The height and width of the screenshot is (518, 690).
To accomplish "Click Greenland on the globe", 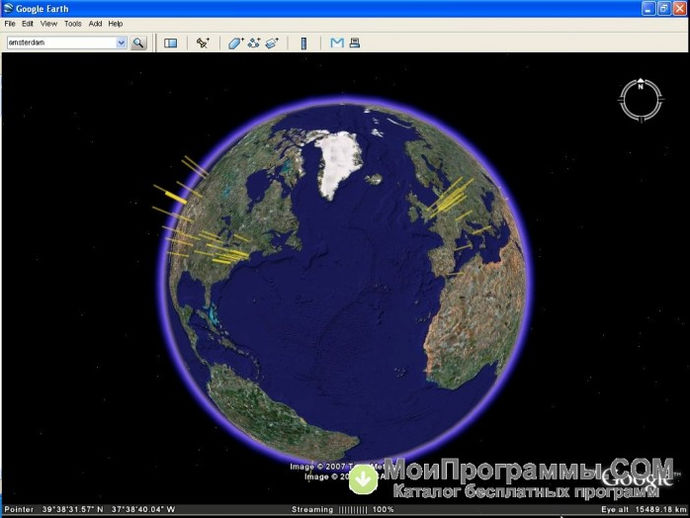I will click(340, 161).
